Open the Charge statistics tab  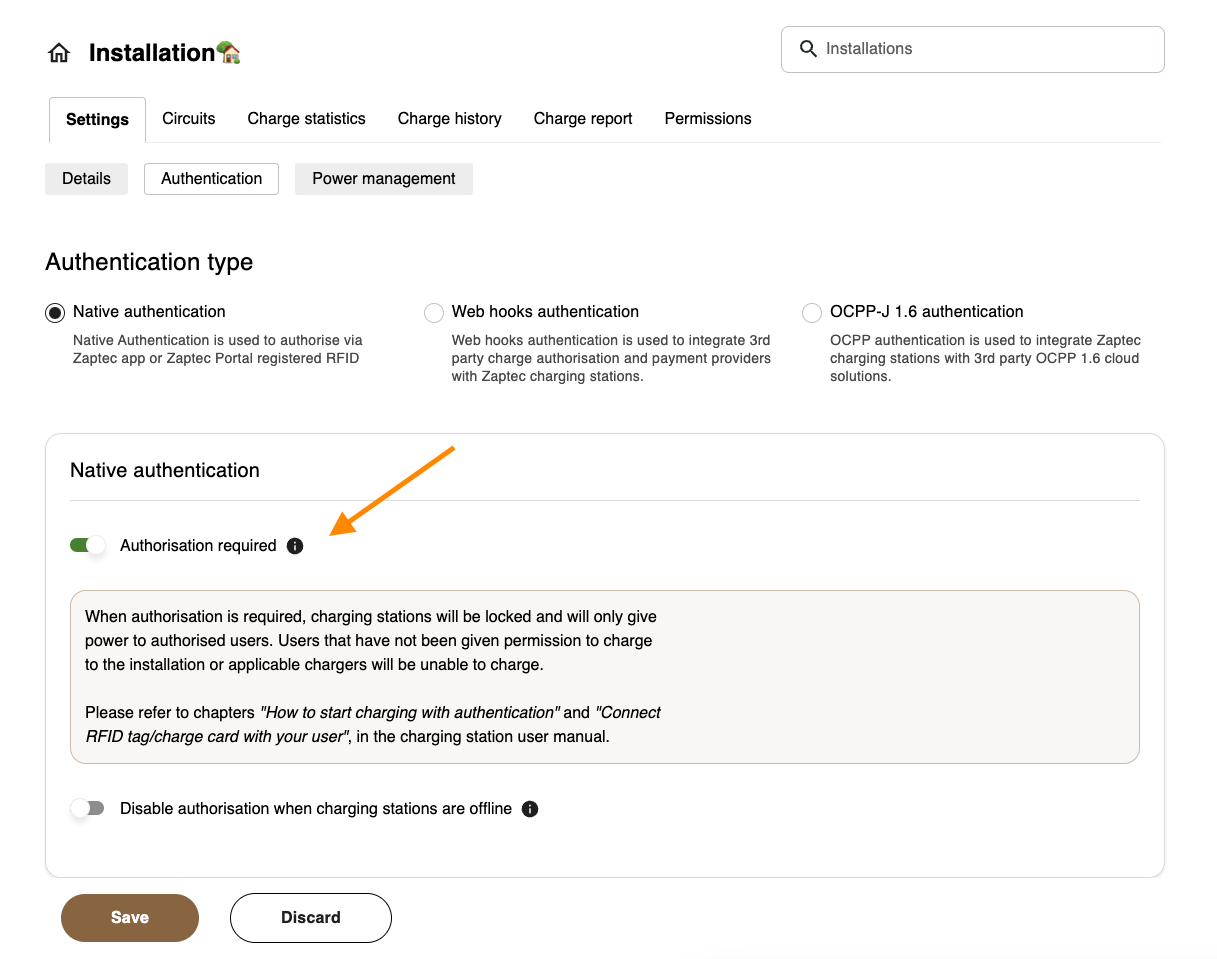pos(307,119)
